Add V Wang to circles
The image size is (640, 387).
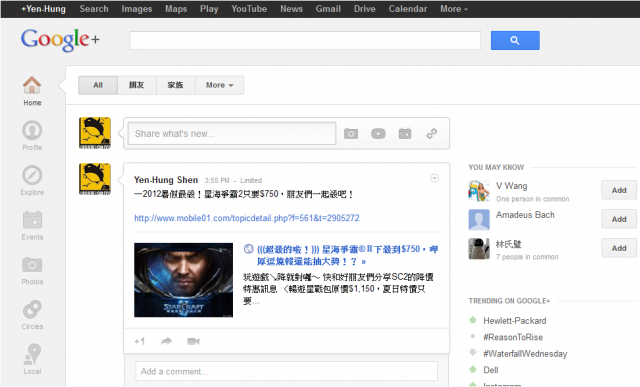point(619,190)
